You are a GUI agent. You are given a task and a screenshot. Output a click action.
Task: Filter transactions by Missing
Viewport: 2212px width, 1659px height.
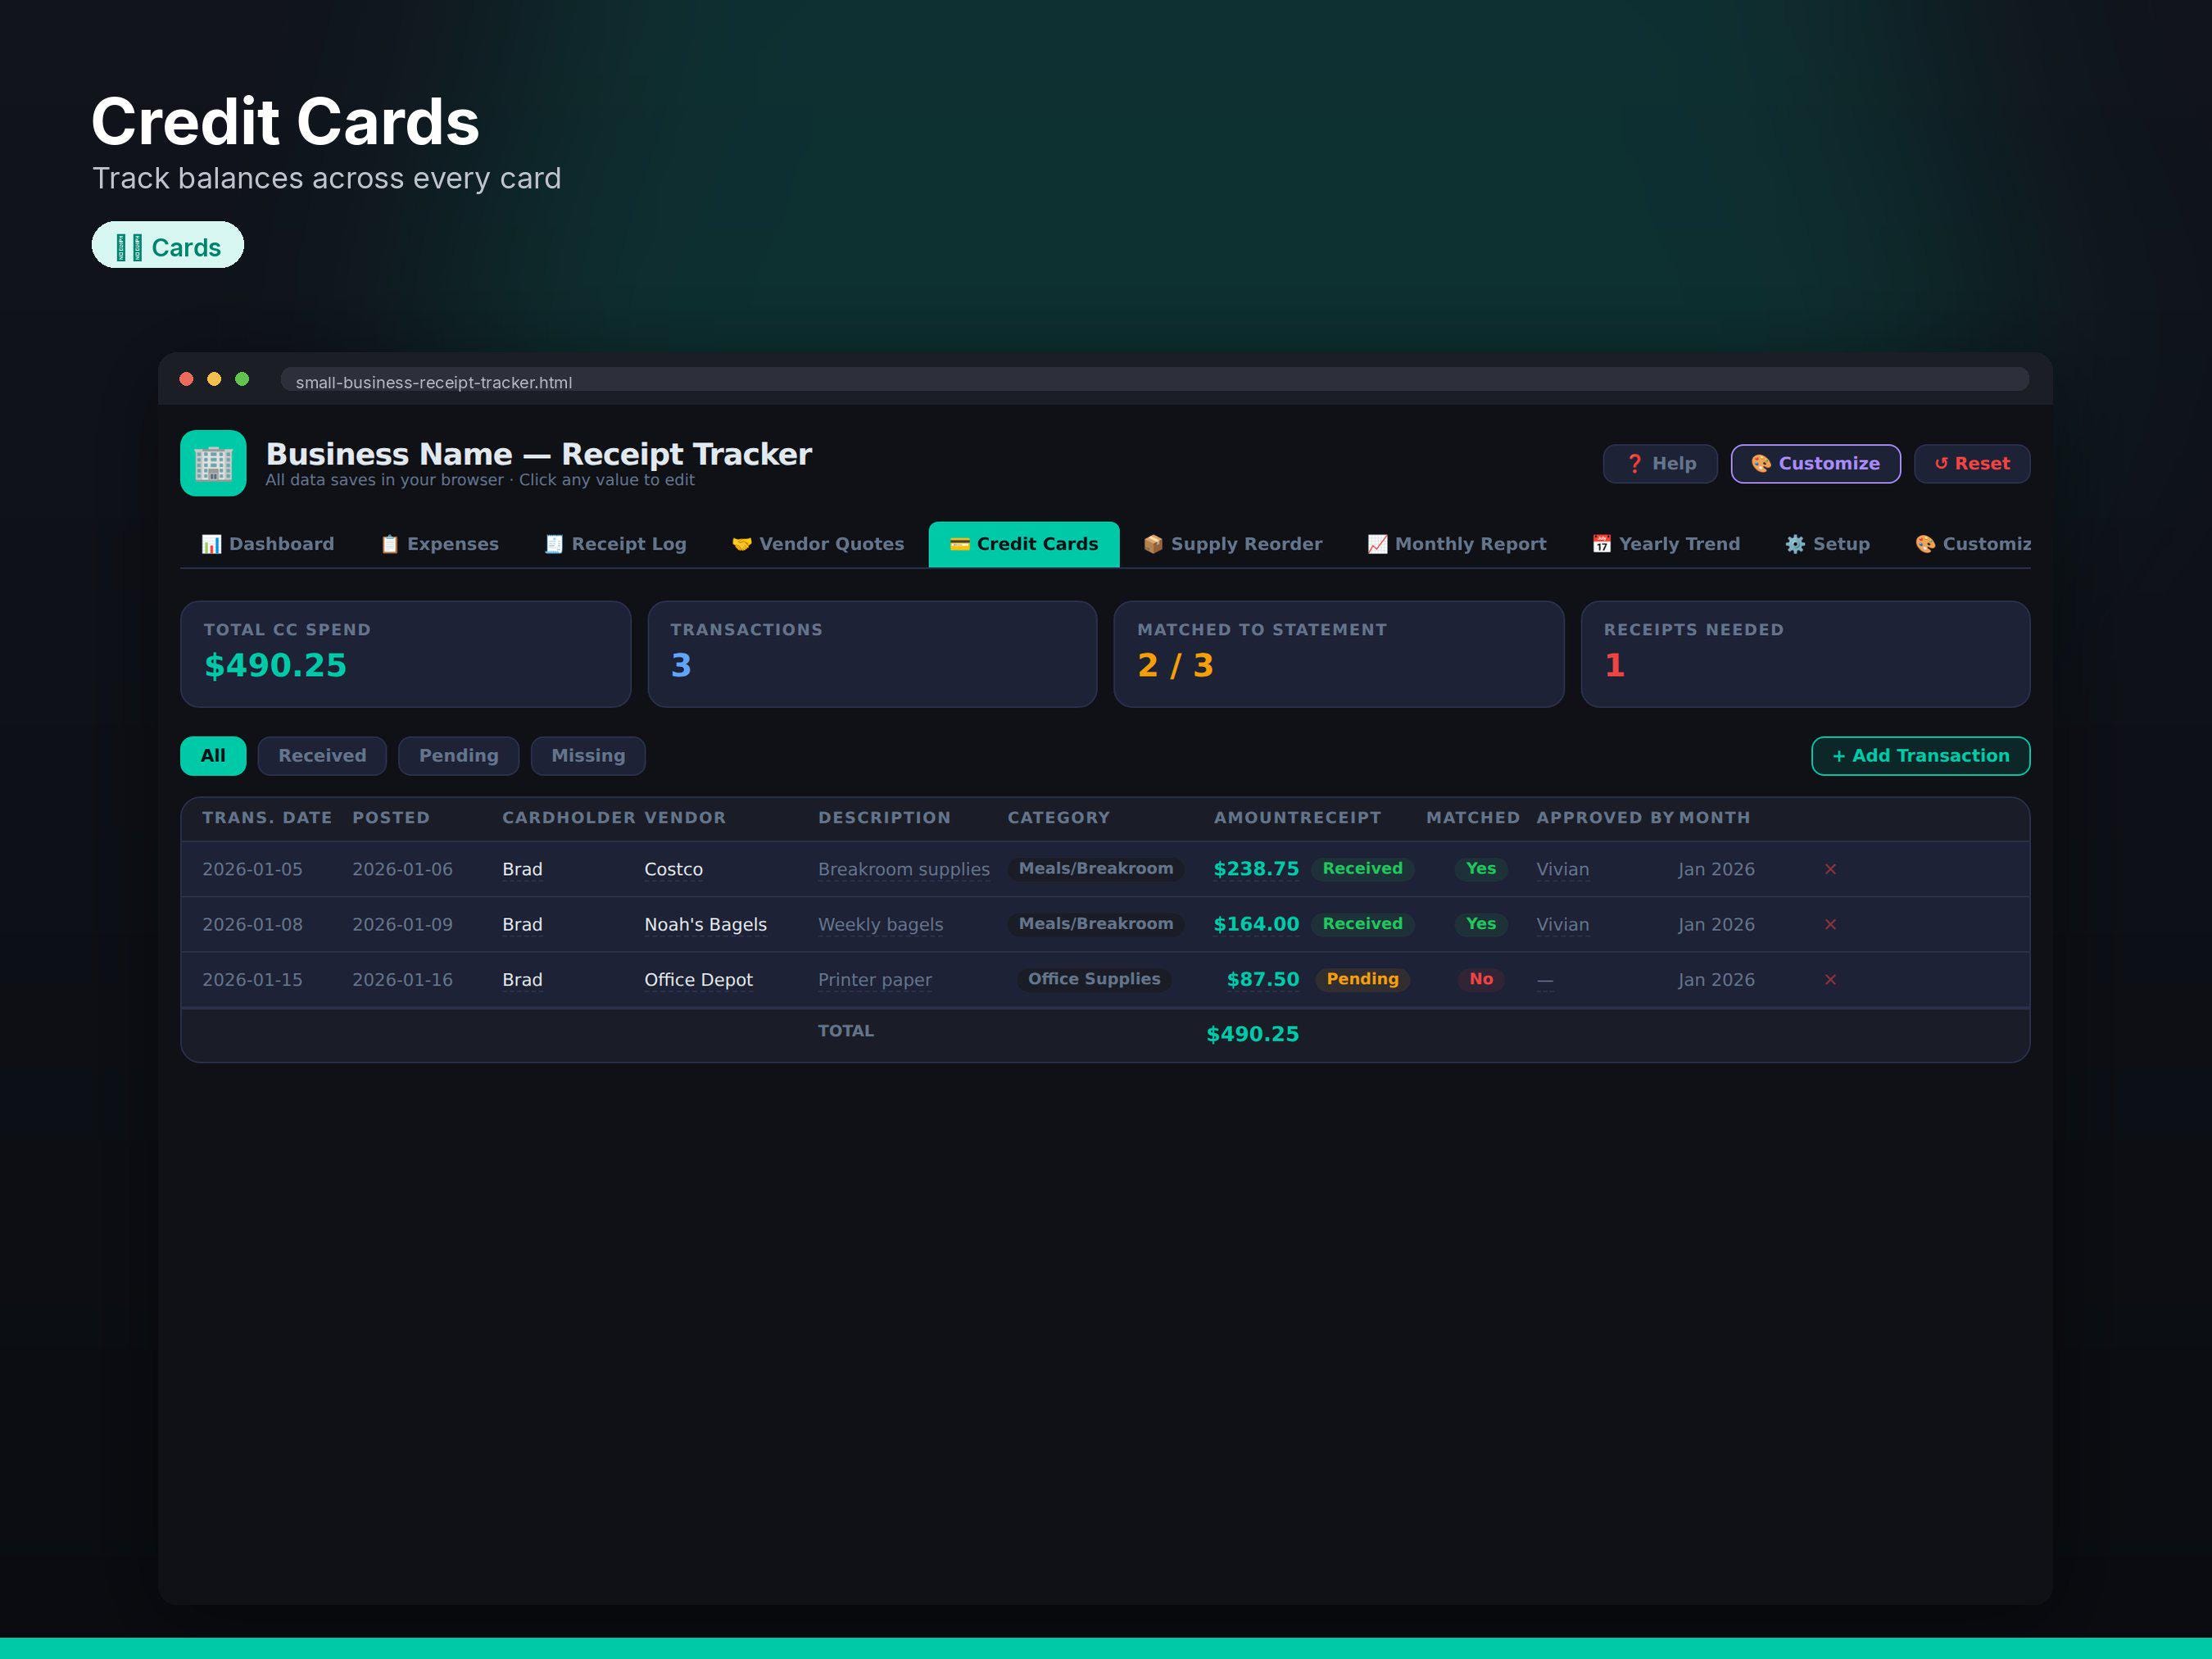tap(588, 756)
